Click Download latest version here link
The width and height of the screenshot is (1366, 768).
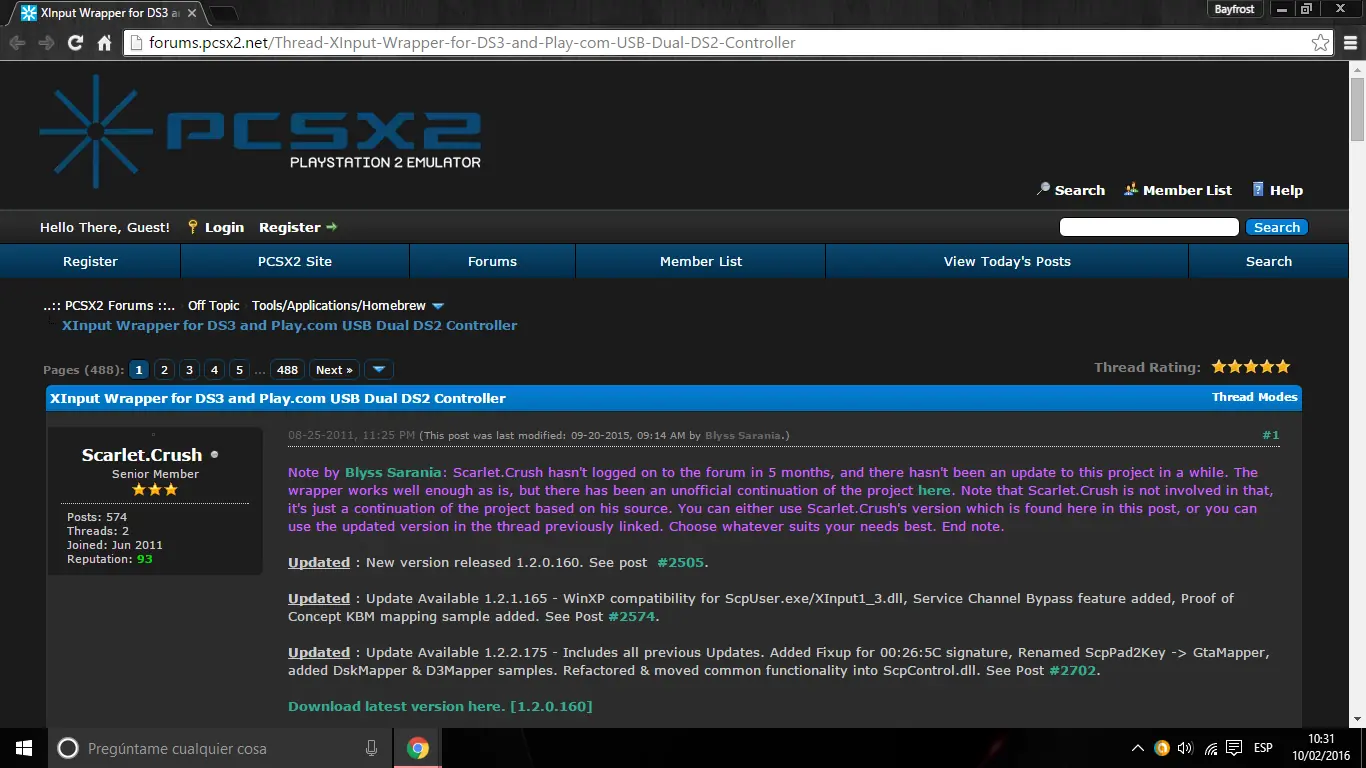click(440, 707)
